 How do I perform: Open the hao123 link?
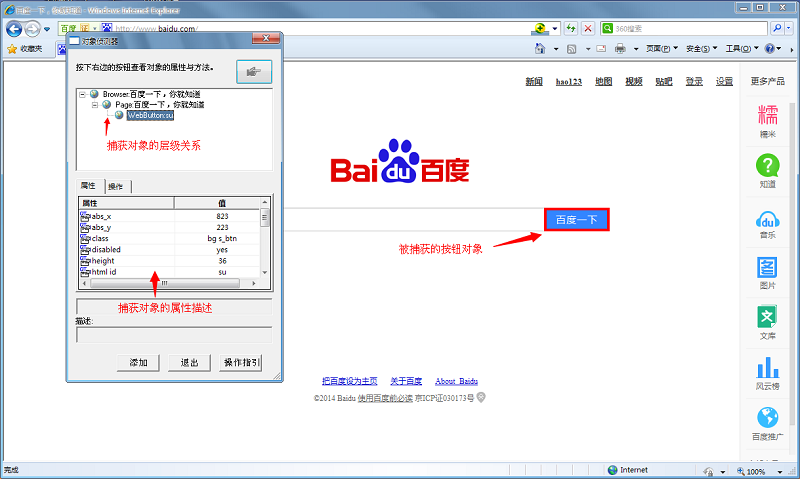(x=569, y=82)
